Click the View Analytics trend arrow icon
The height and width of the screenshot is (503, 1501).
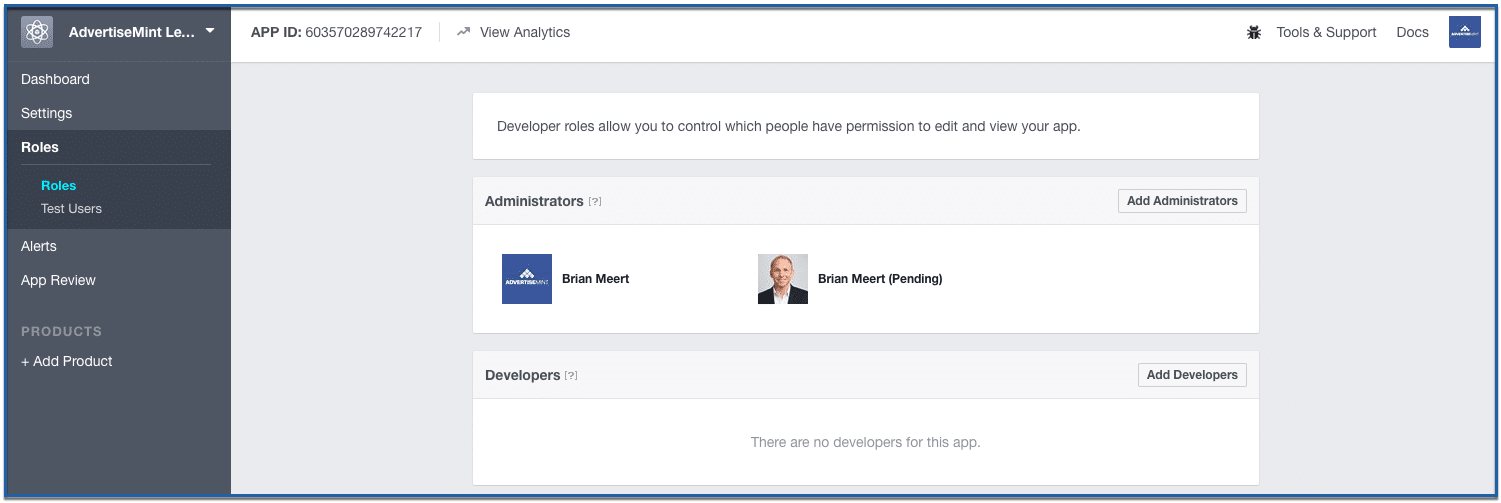click(x=463, y=32)
